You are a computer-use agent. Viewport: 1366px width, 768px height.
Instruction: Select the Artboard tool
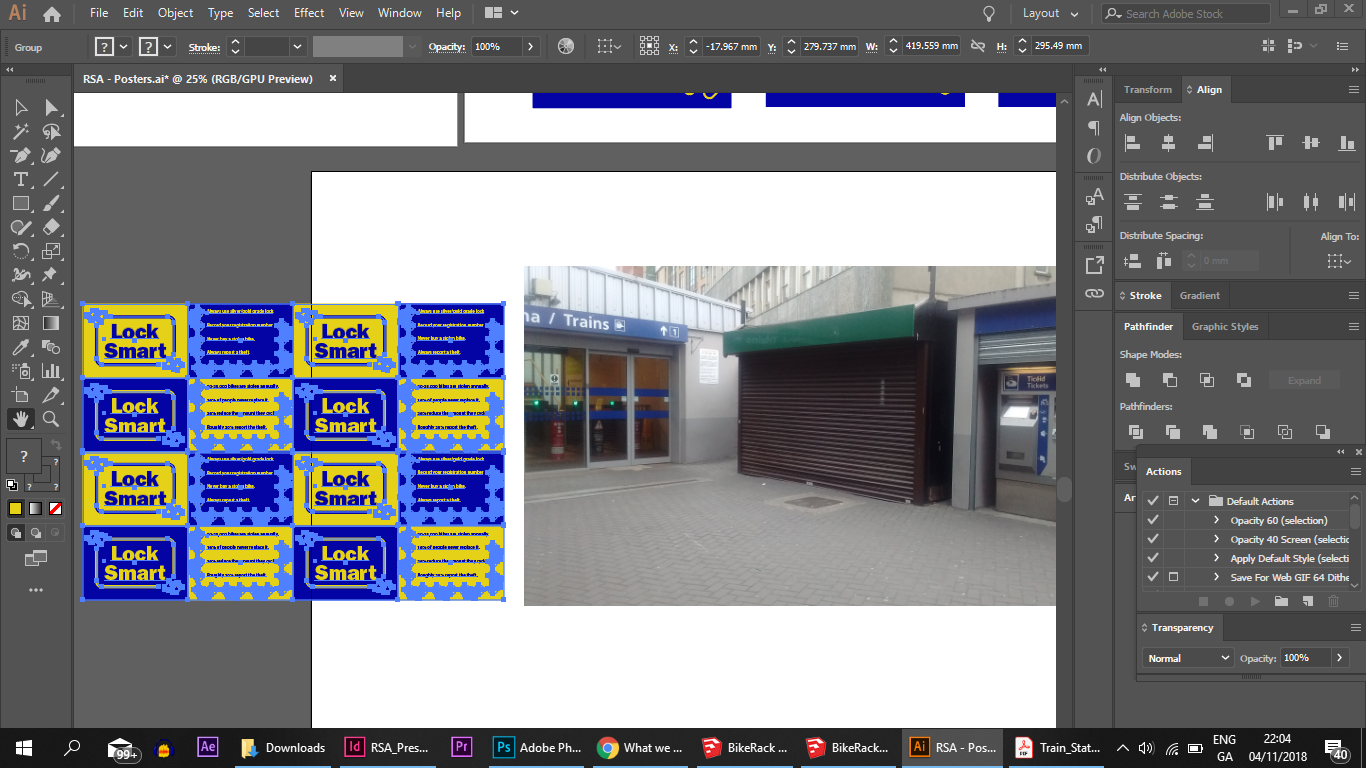21,395
